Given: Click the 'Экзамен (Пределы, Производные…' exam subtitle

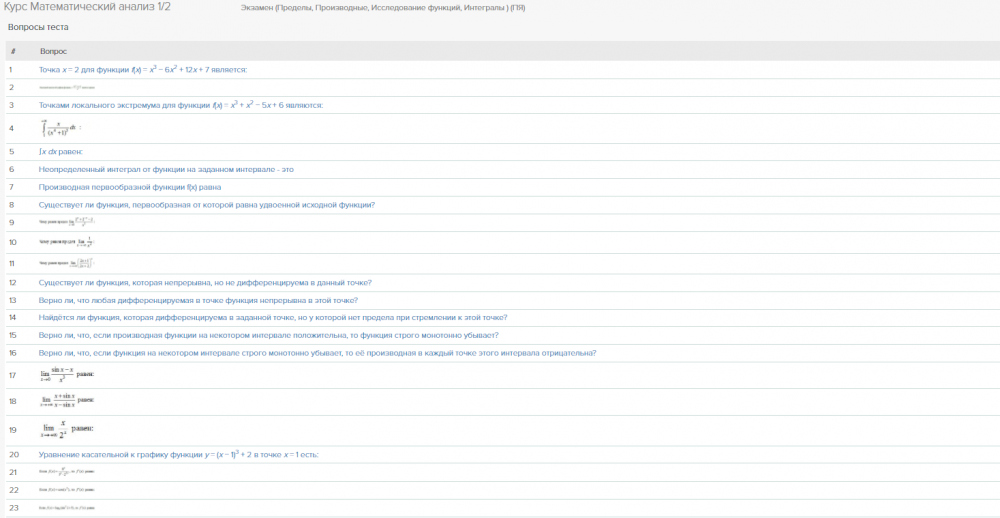Looking at the screenshot, I should tap(383, 8).
